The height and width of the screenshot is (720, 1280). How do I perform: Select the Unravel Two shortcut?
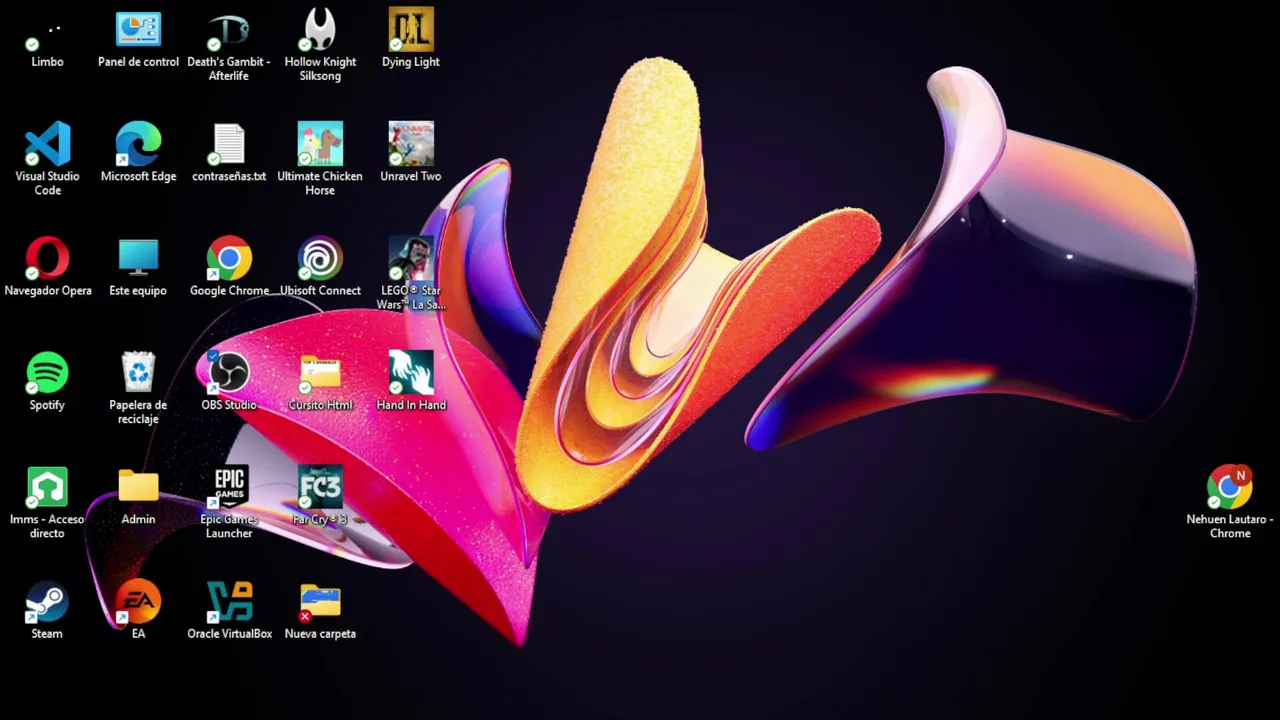tap(411, 154)
